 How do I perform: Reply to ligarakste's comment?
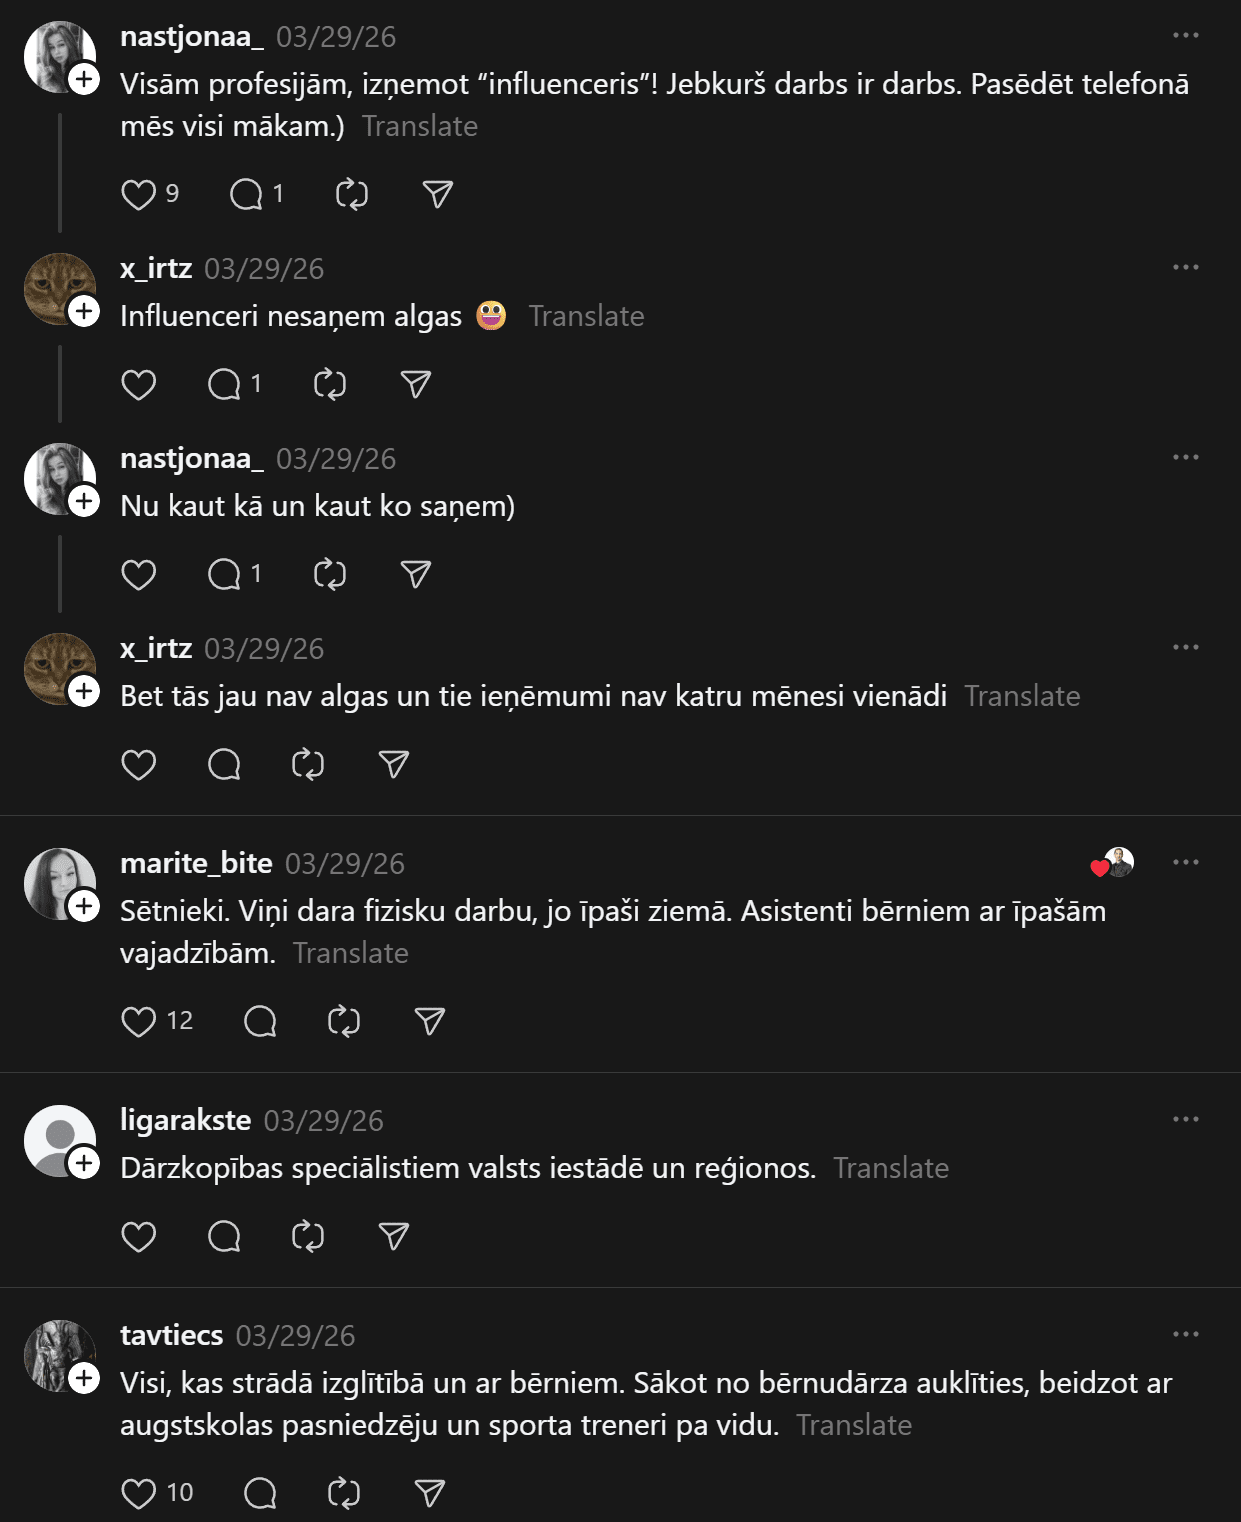(x=224, y=1237)
